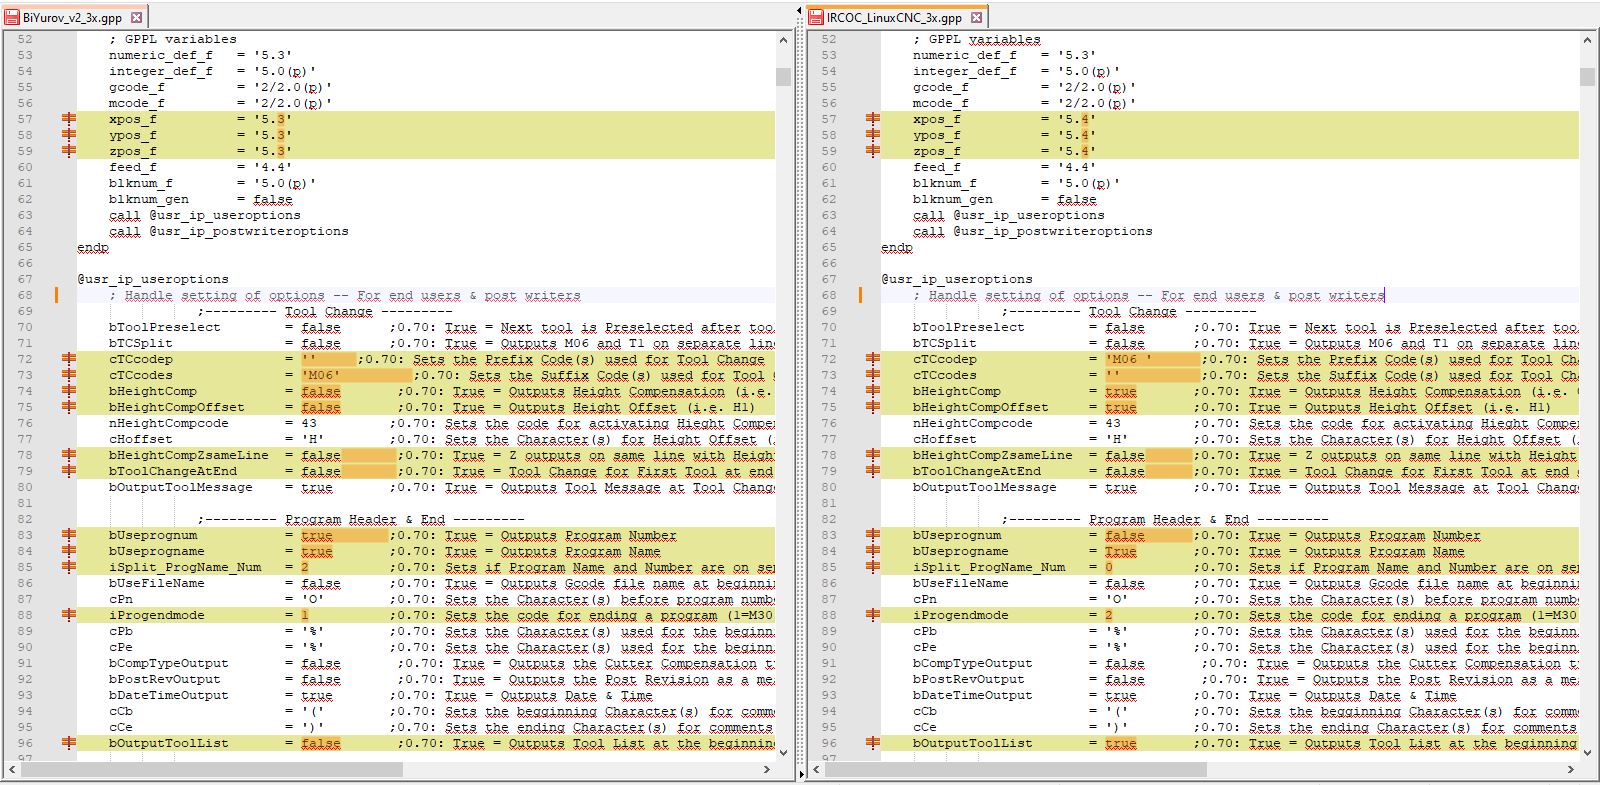Switch to the BiYurov_v2_3x.gpp tab

click(74, 17)
